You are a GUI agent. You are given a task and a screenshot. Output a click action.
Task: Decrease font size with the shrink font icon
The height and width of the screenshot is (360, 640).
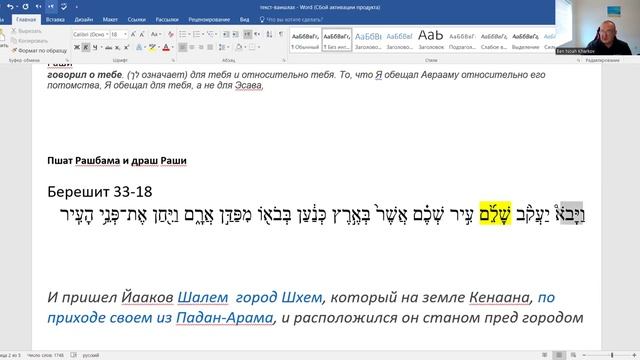pos(142,34)
